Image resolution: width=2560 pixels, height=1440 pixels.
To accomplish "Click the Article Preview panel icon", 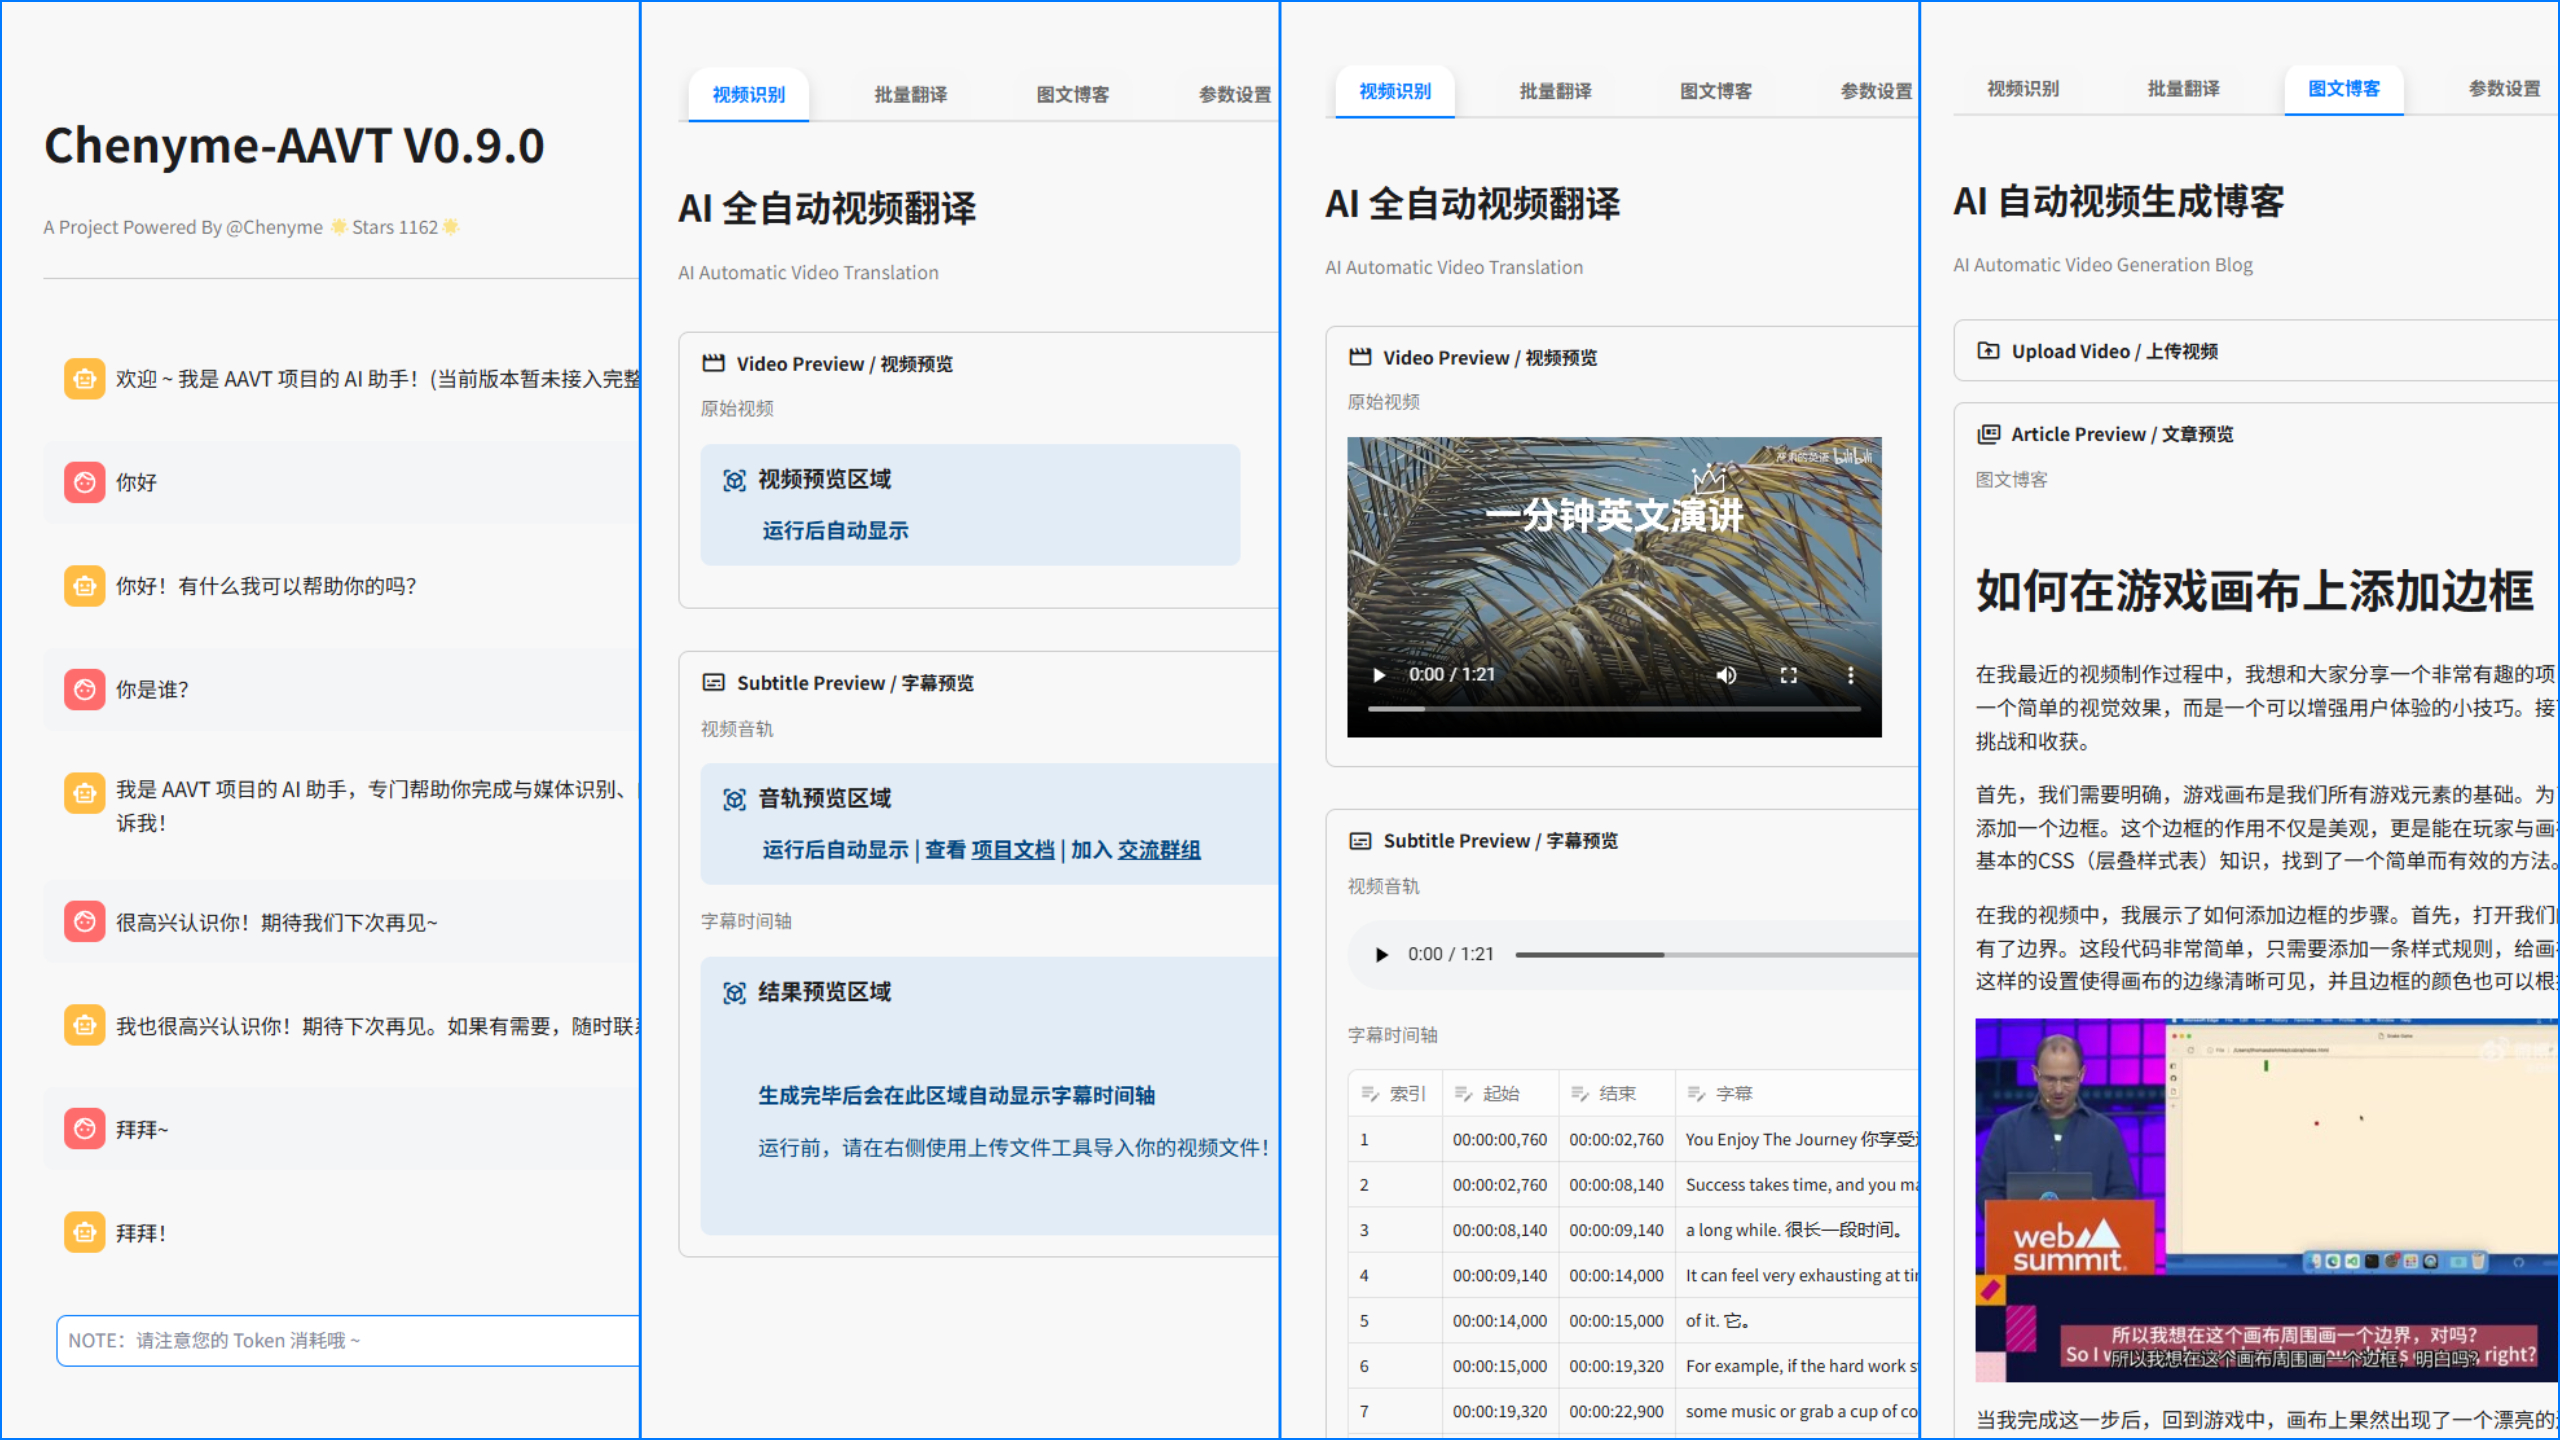I will click(1988, 434).
